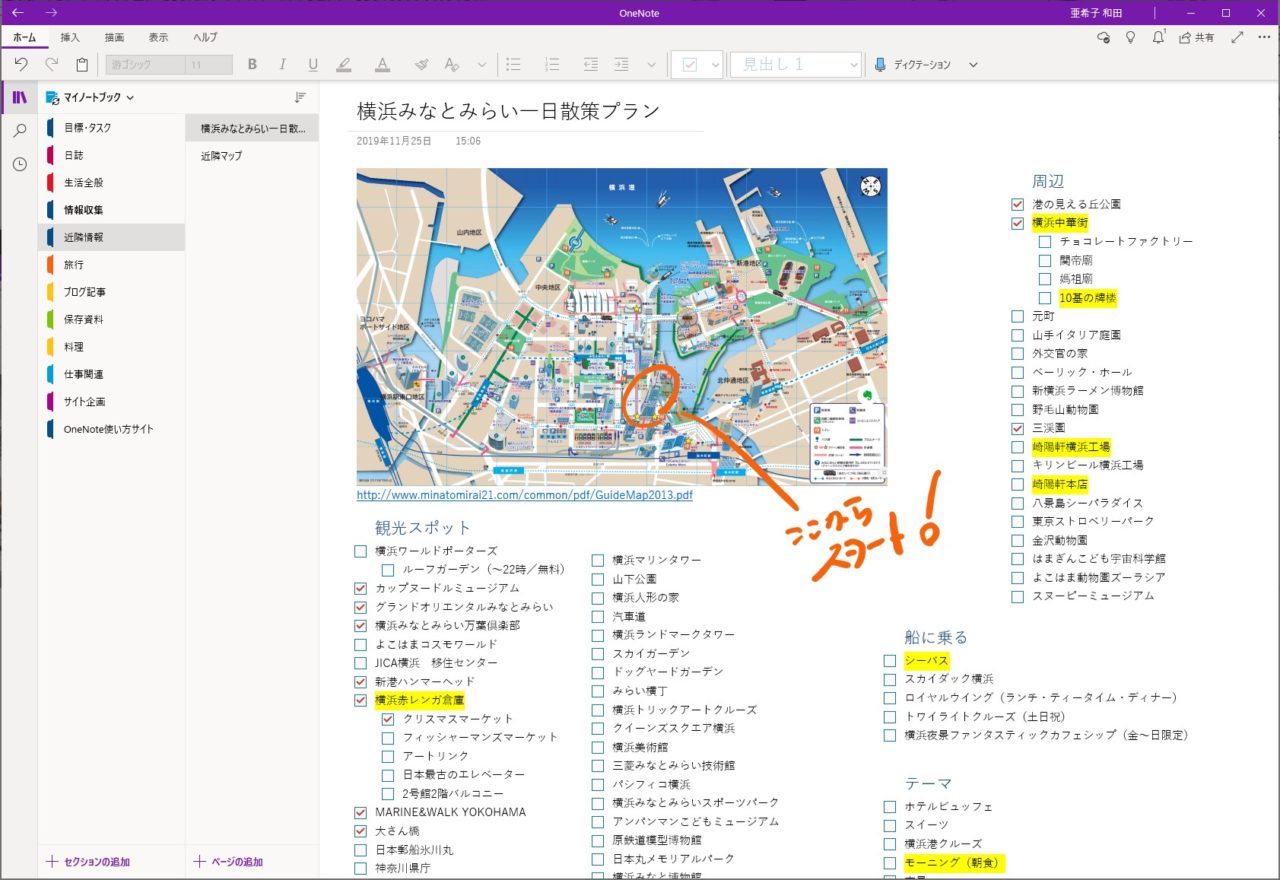
Task: Open the 描画 ribbon tab
Action: (x=114, y=37)
